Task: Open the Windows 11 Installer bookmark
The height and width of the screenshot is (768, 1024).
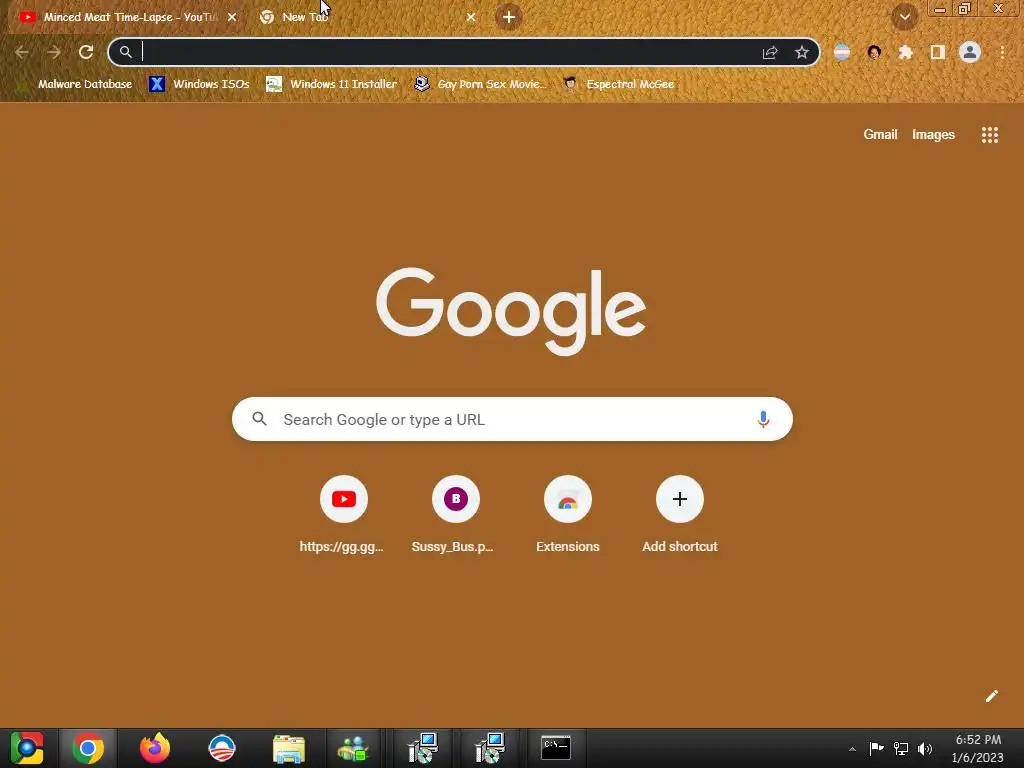Action: click(x=332, y=84)
